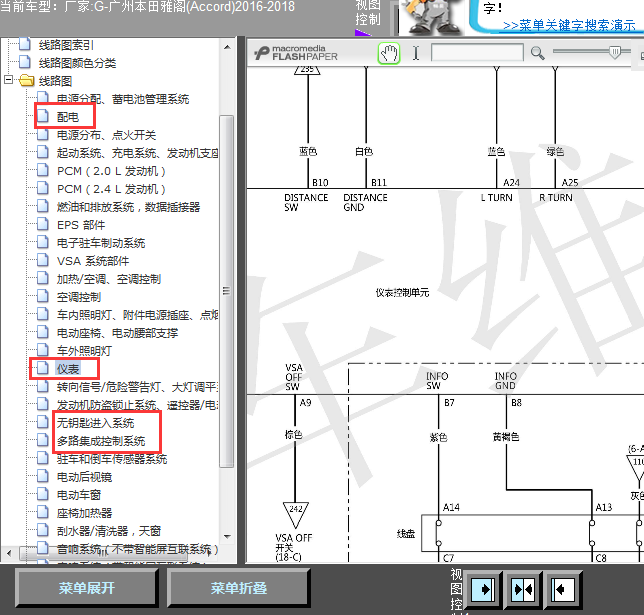Open 音响系统 (不带智能屏互联系统) entry
The width and height of the screenshot is (644, 615).
click(x=137, y=549)
